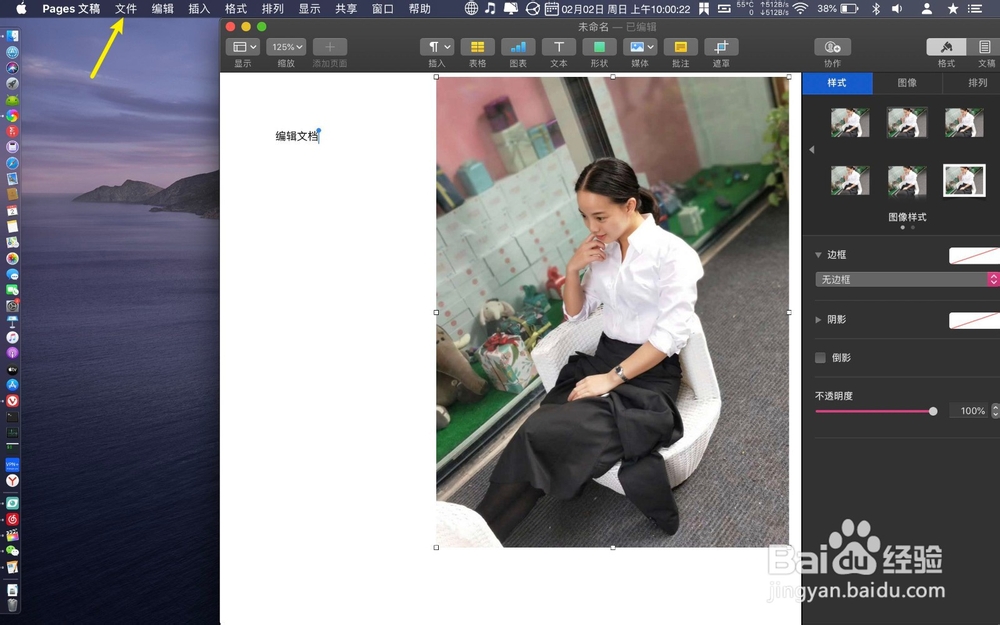
Task: Apply an image mask using 遮罩 icon
Action: click(721, 46)
